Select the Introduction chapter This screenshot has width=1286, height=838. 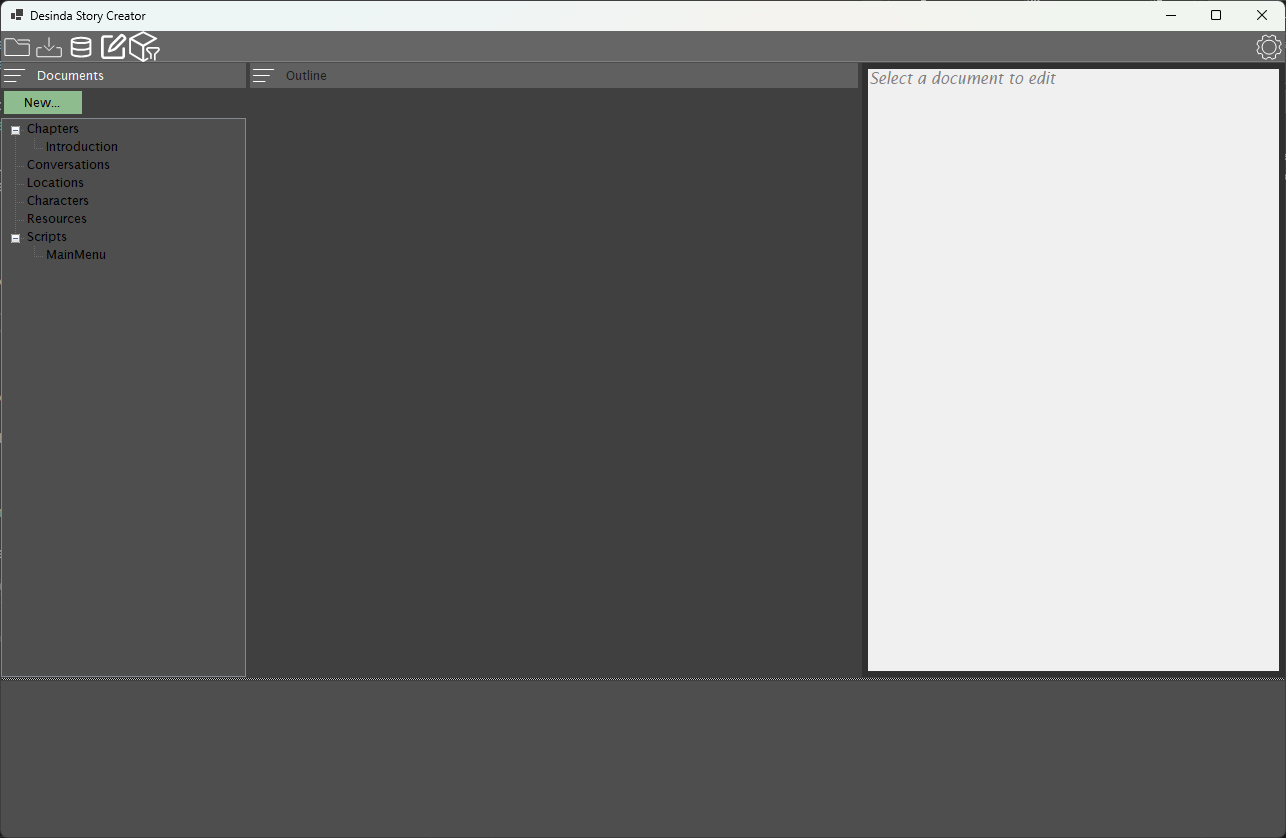pos(82,147)
